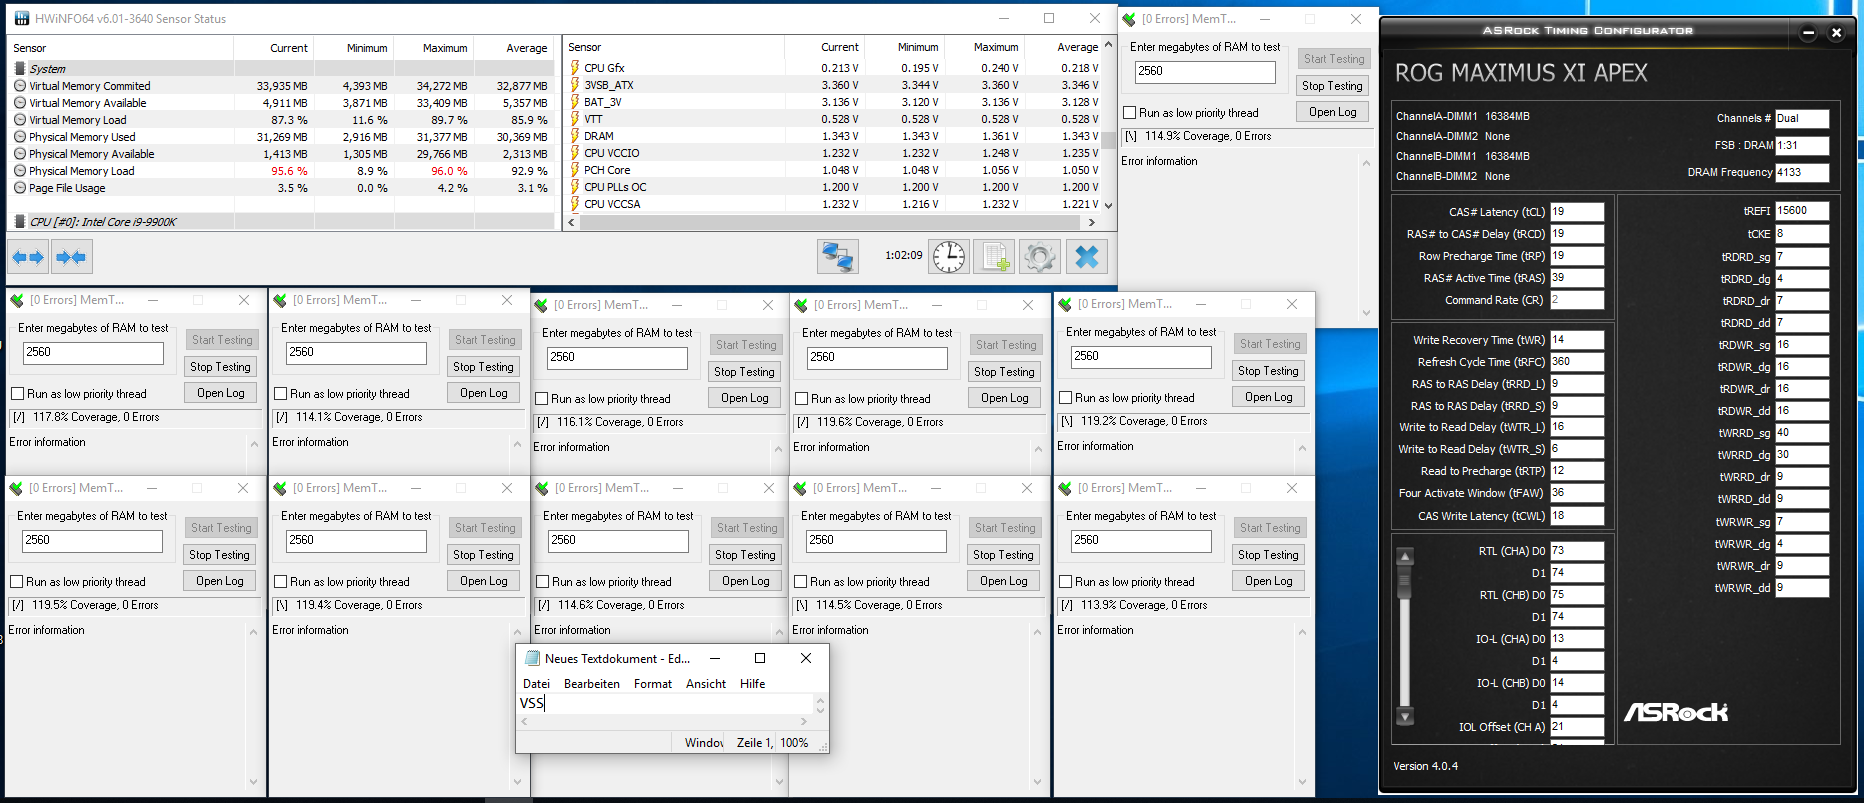This screenshot has width=1864, height=803.
Task: Click the right arrow of the HWiNFO horizontal scrollbar
Action: coord(1091,223)
